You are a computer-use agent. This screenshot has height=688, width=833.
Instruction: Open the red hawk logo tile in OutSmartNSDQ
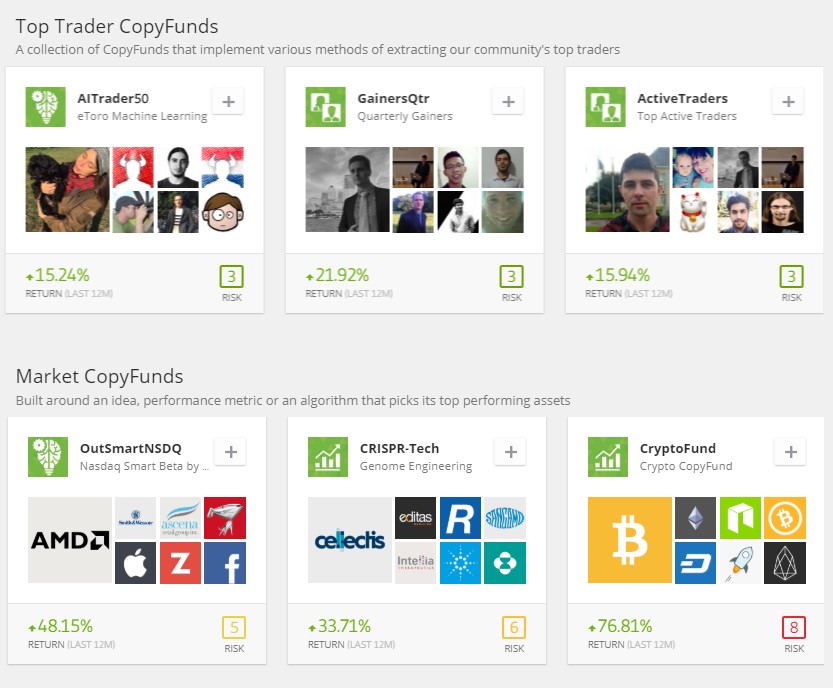[x=225, y=518]
